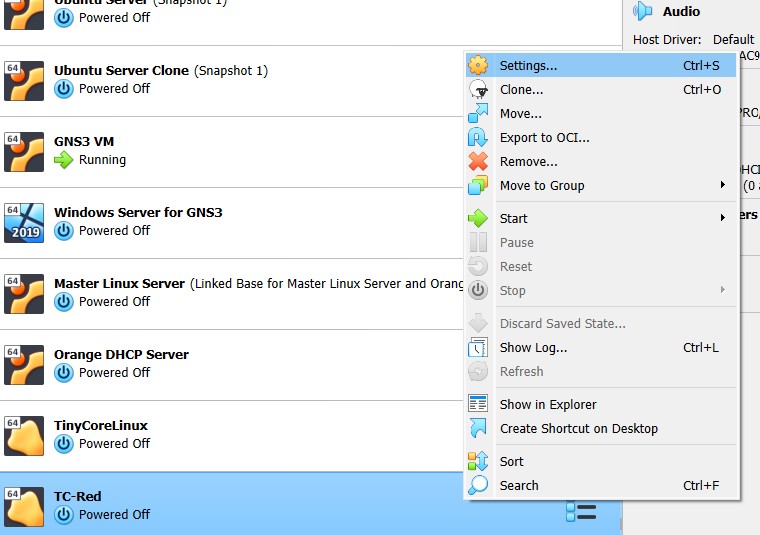
Task: Click the Reset menu entry
Action: coord(601,267)
